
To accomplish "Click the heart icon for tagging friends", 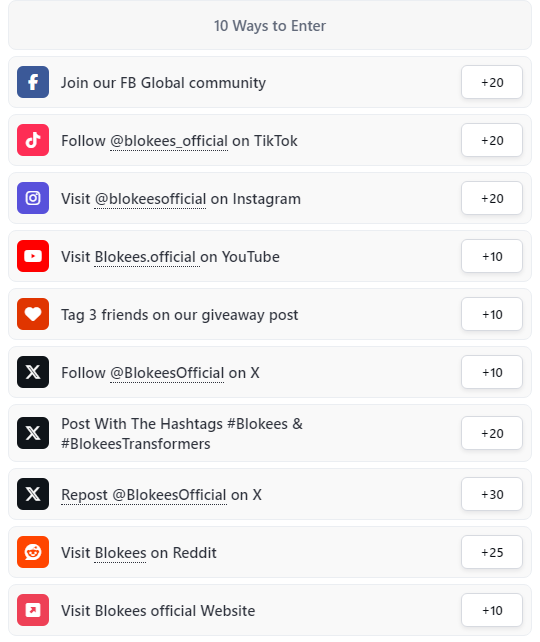I will point(33,314).
